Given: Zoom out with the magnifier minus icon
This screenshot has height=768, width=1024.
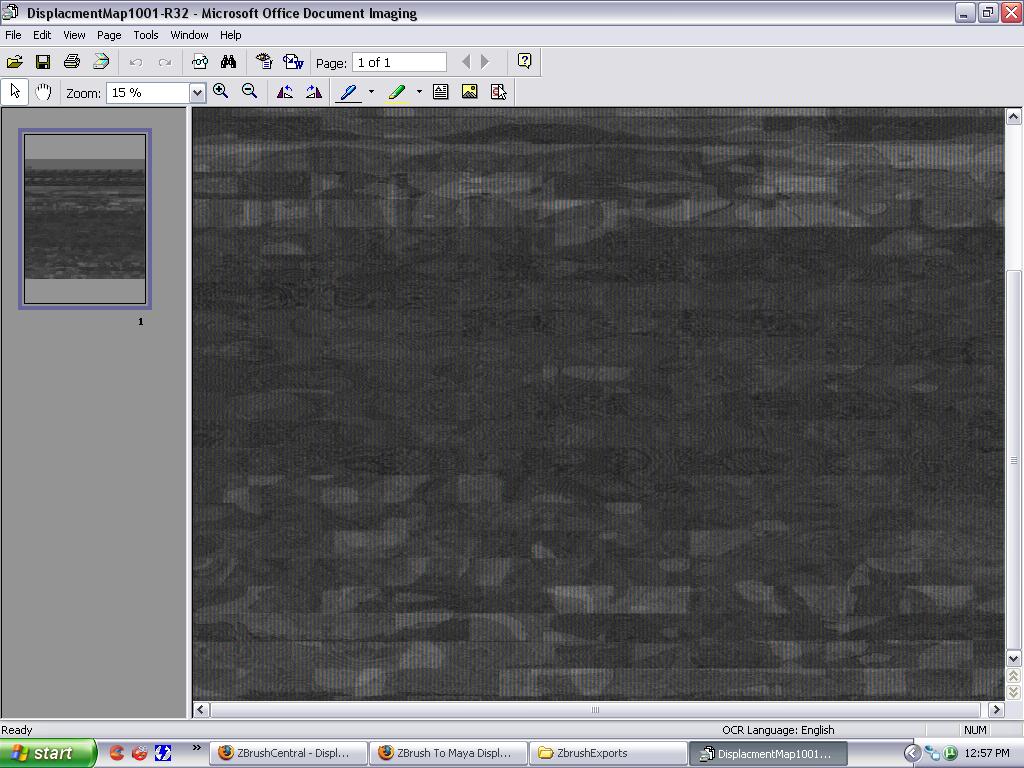Looking at the screenshot, I should (250, 92).
